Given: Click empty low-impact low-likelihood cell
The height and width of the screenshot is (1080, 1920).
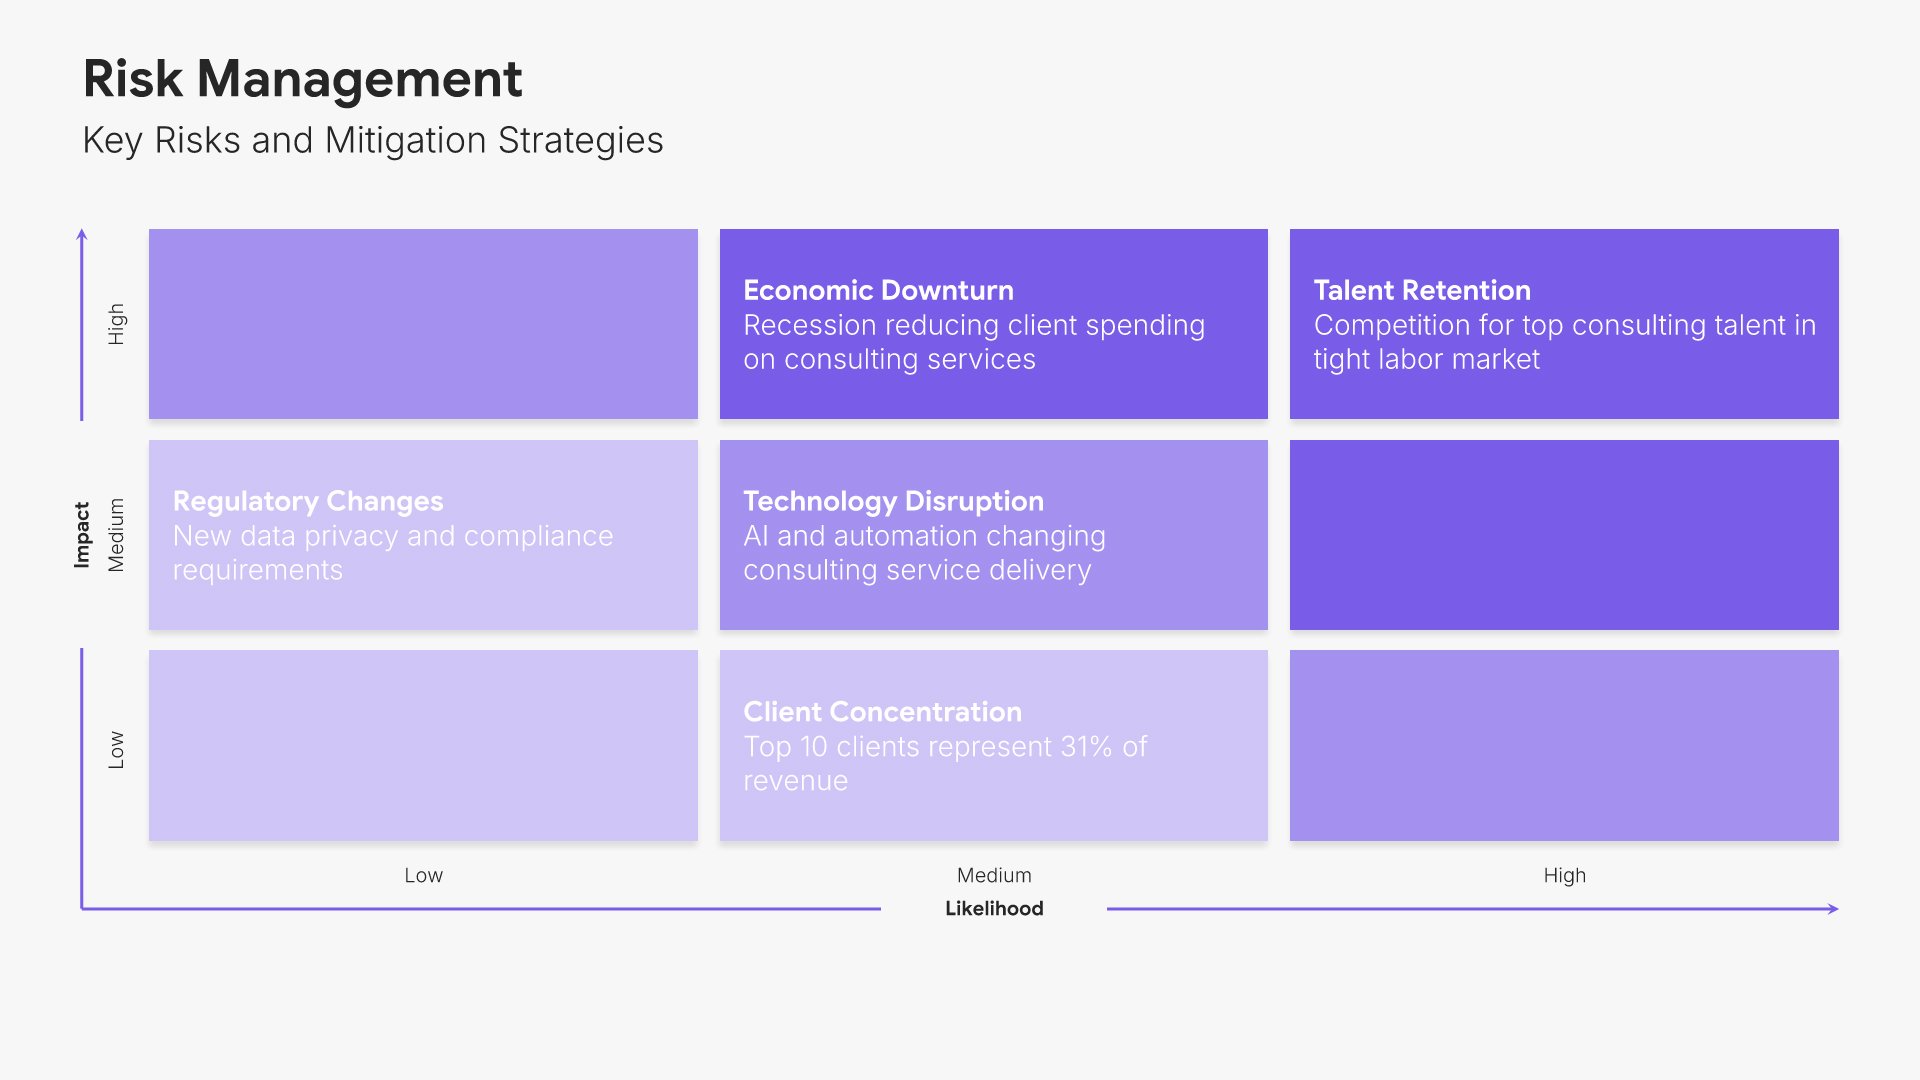Looking at the screenshot, I should coord(423,745).
